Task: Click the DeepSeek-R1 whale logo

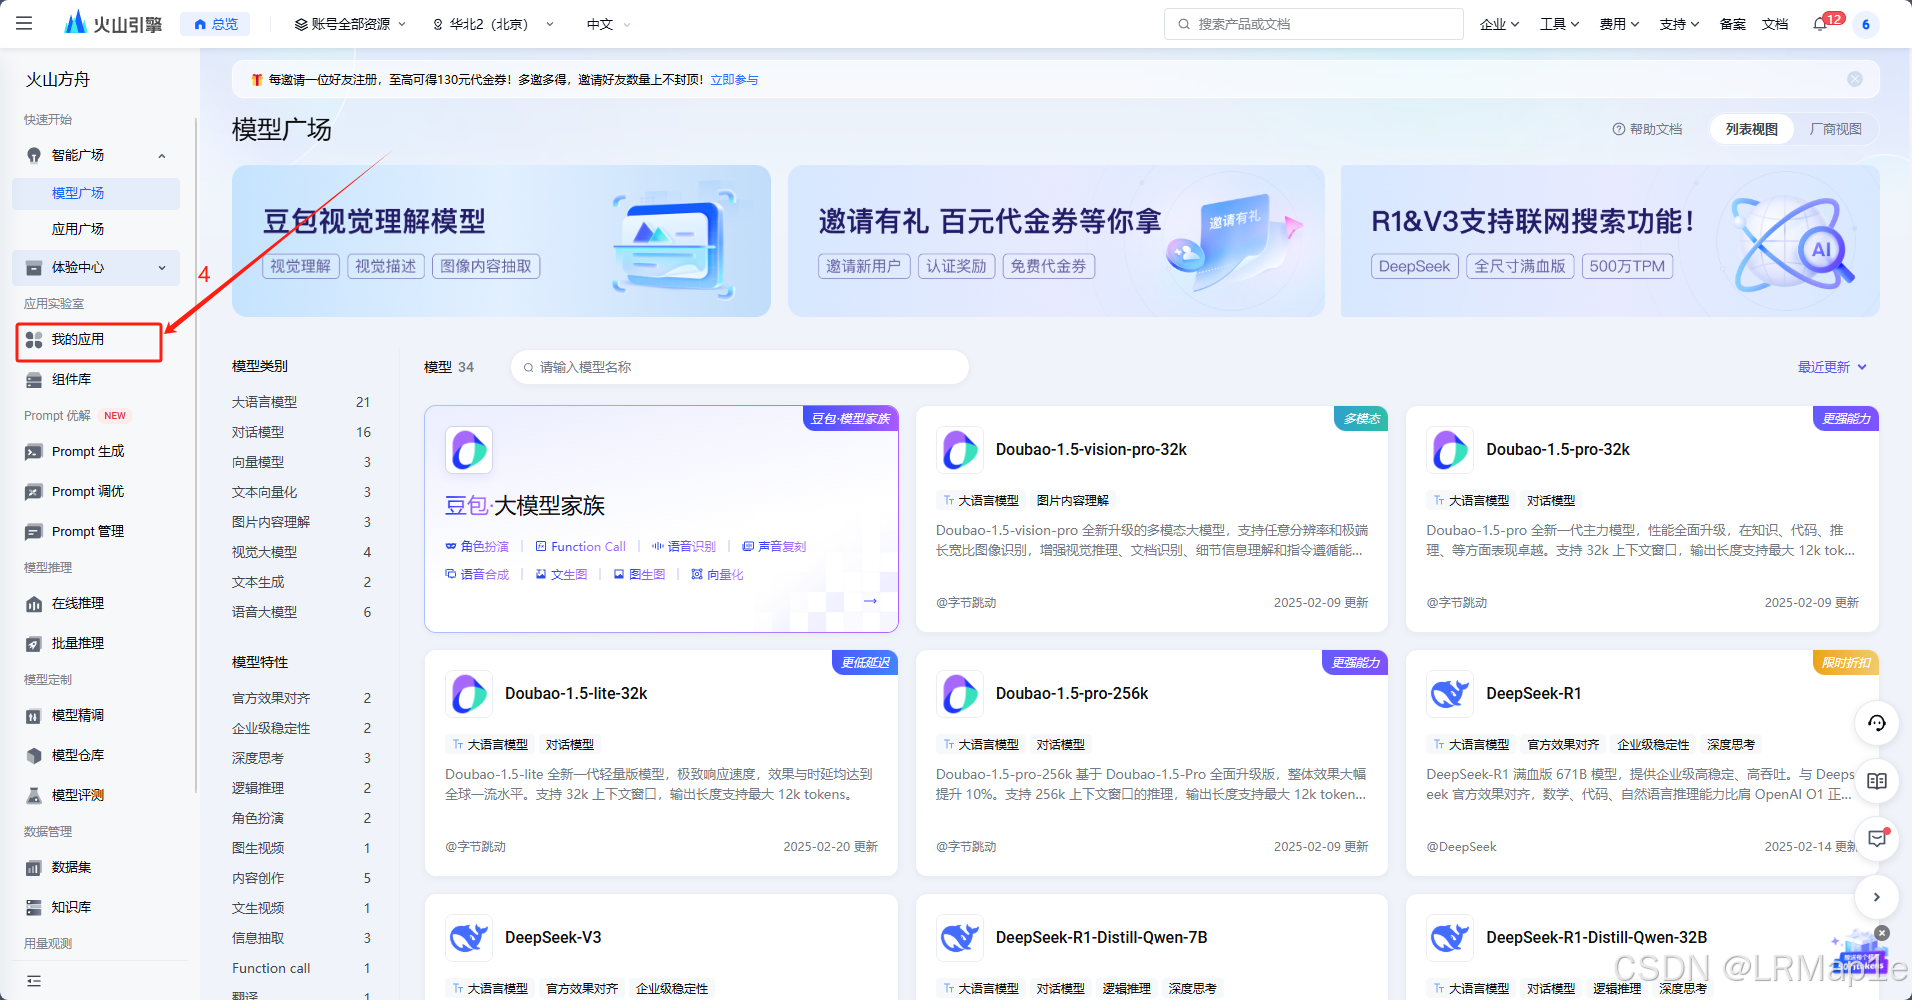Action: 1450,694
